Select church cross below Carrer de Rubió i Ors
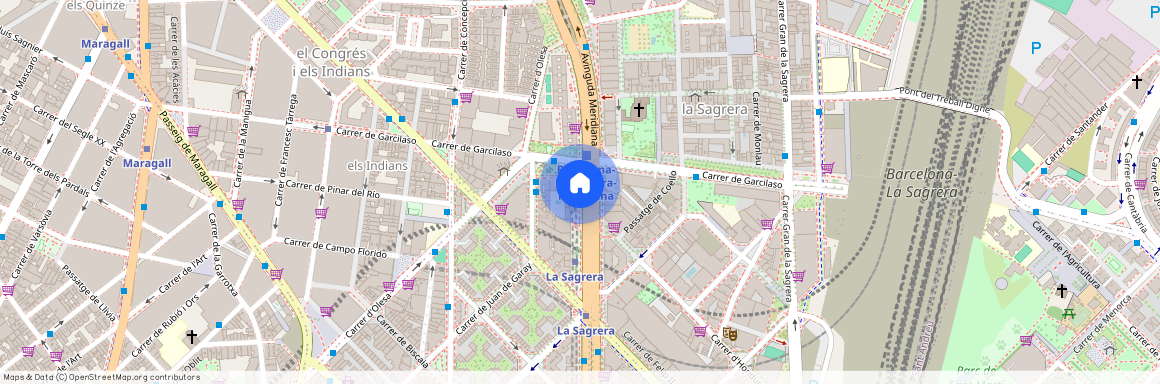Viewport: 1160px width, 384px height. [x=192, y=337]
